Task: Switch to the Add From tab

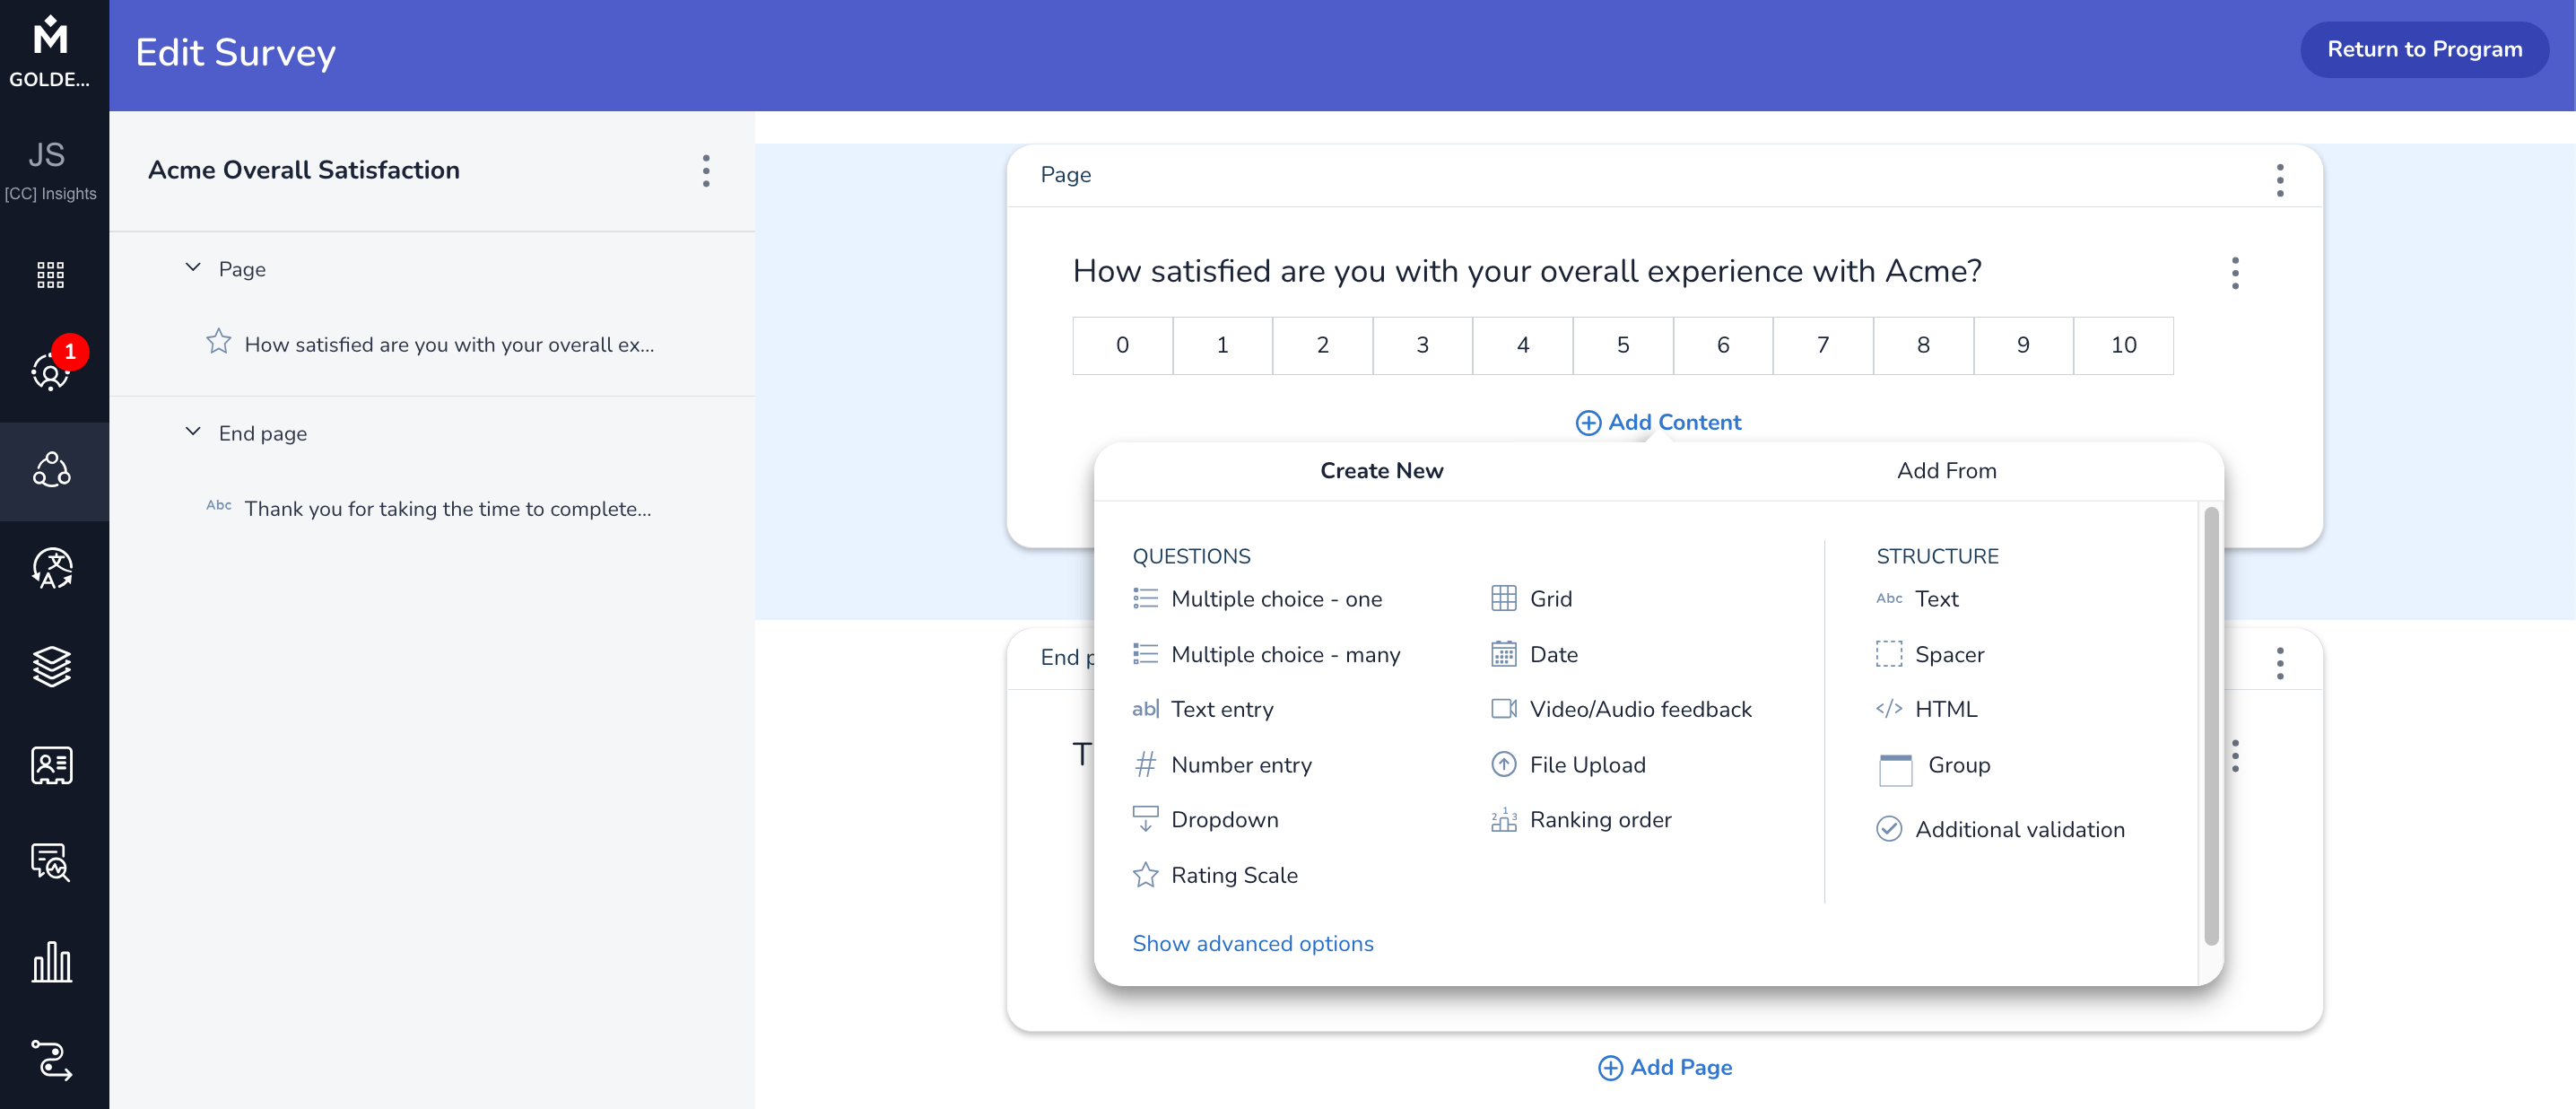Action: point(1945,471)
